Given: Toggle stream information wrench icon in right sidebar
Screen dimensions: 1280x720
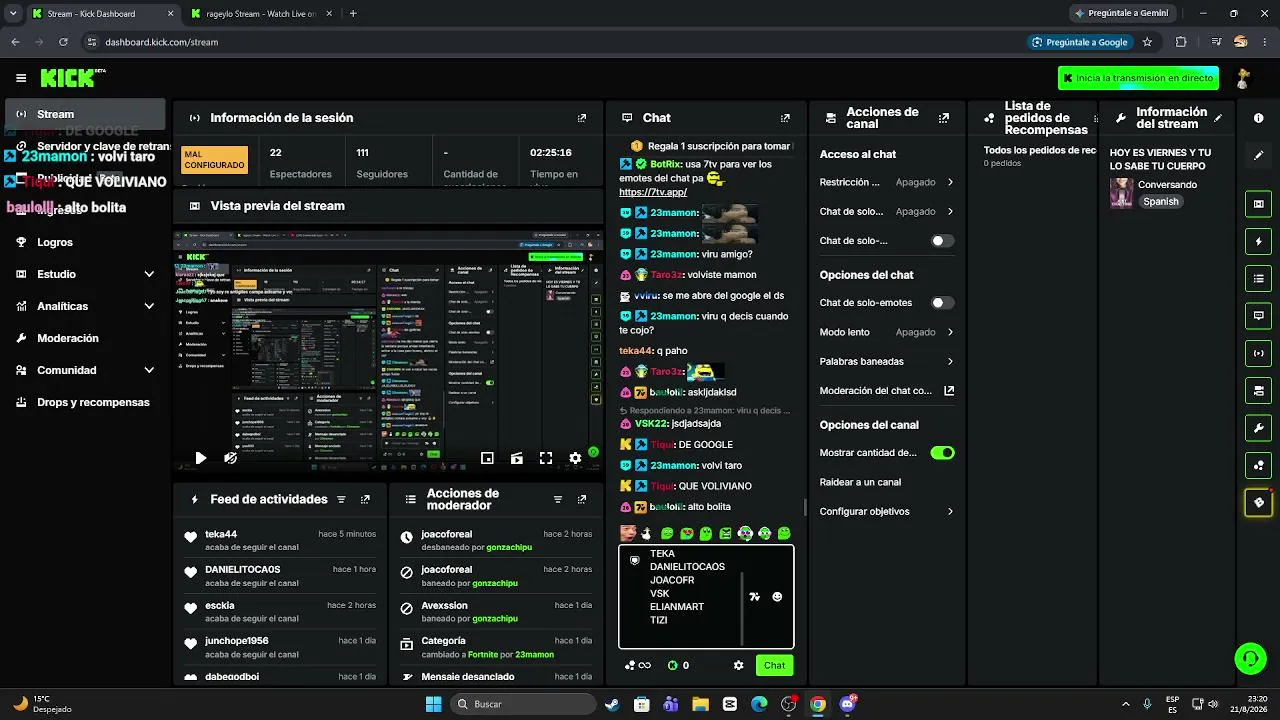Looking at the screenshot, I should point(1258,428).
